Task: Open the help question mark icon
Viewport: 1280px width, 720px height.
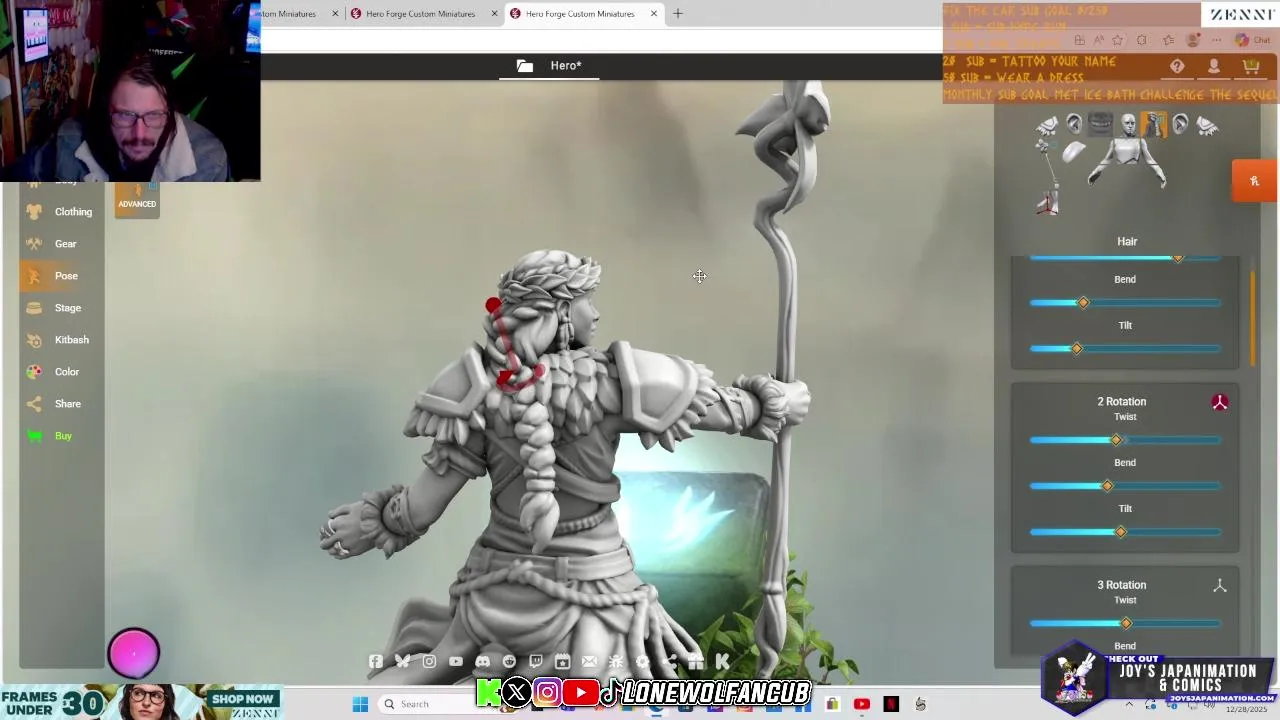Action: (1177, 66)
